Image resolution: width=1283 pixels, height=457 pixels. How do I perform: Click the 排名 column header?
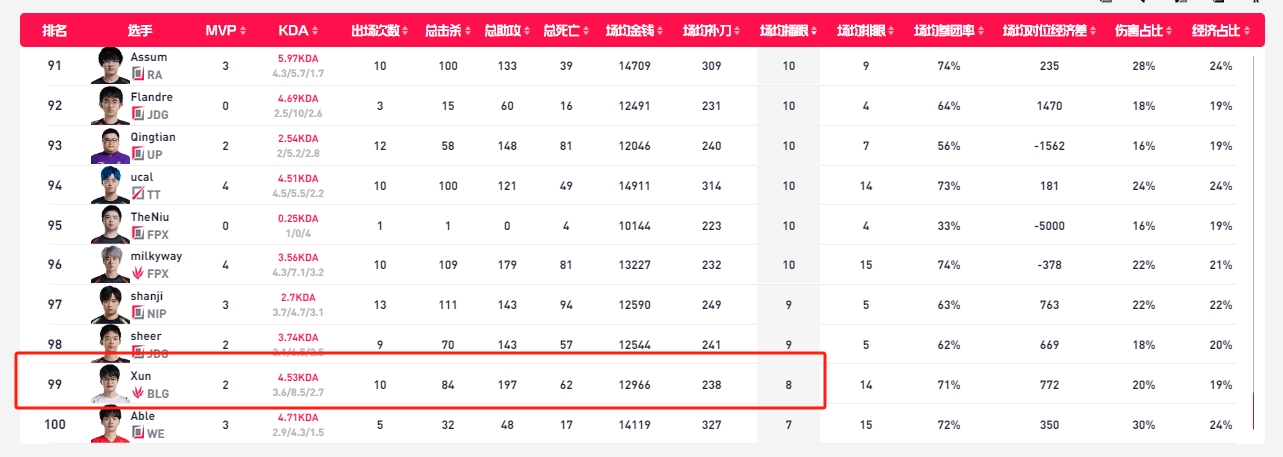[55, 31]
